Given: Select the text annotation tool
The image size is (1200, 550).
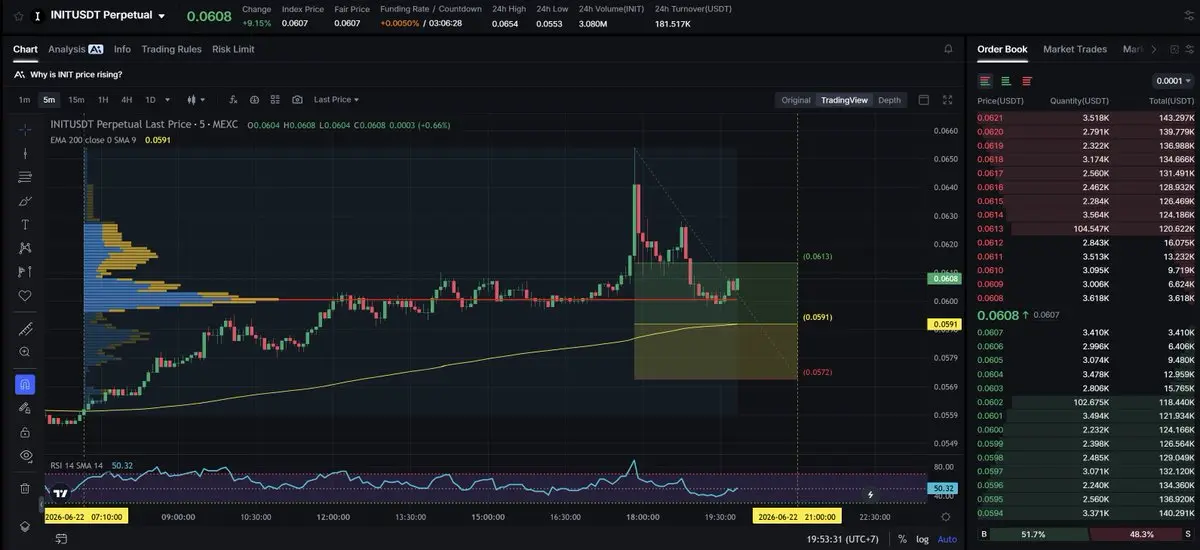Looking at the screenshot, I should [x=25, y=224].
